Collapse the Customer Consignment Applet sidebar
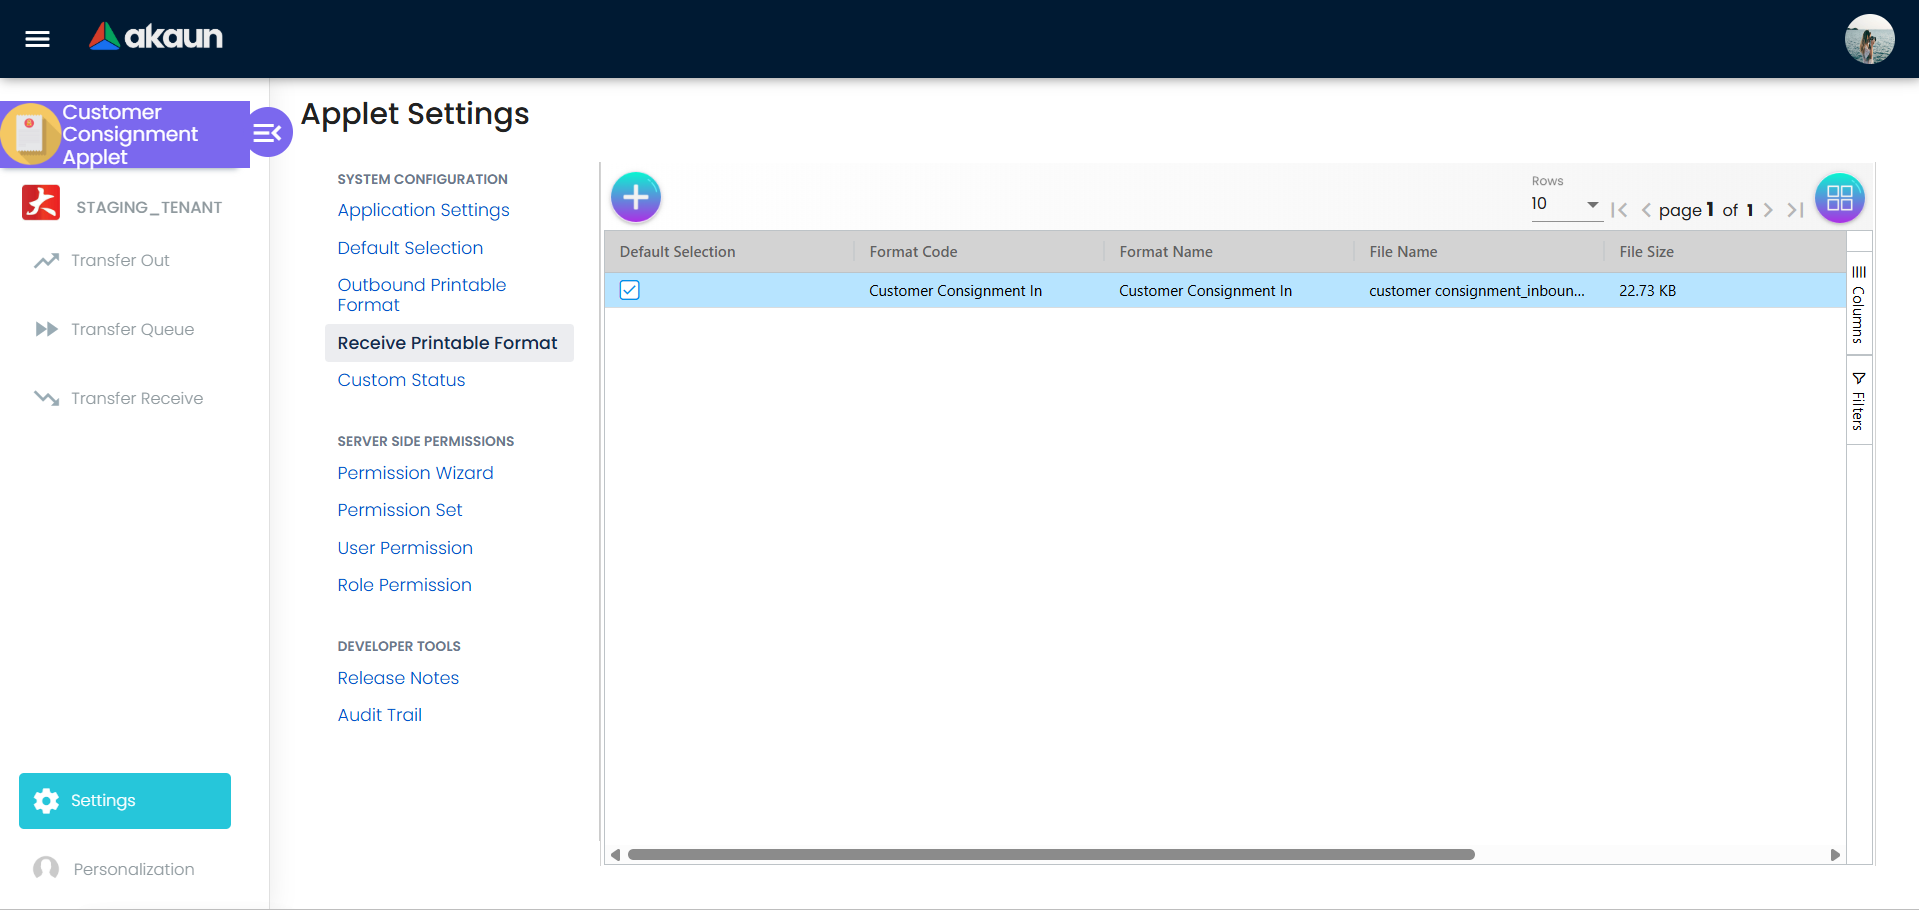The height and width of the screenshot is (910, 1919). pos(268,131)
